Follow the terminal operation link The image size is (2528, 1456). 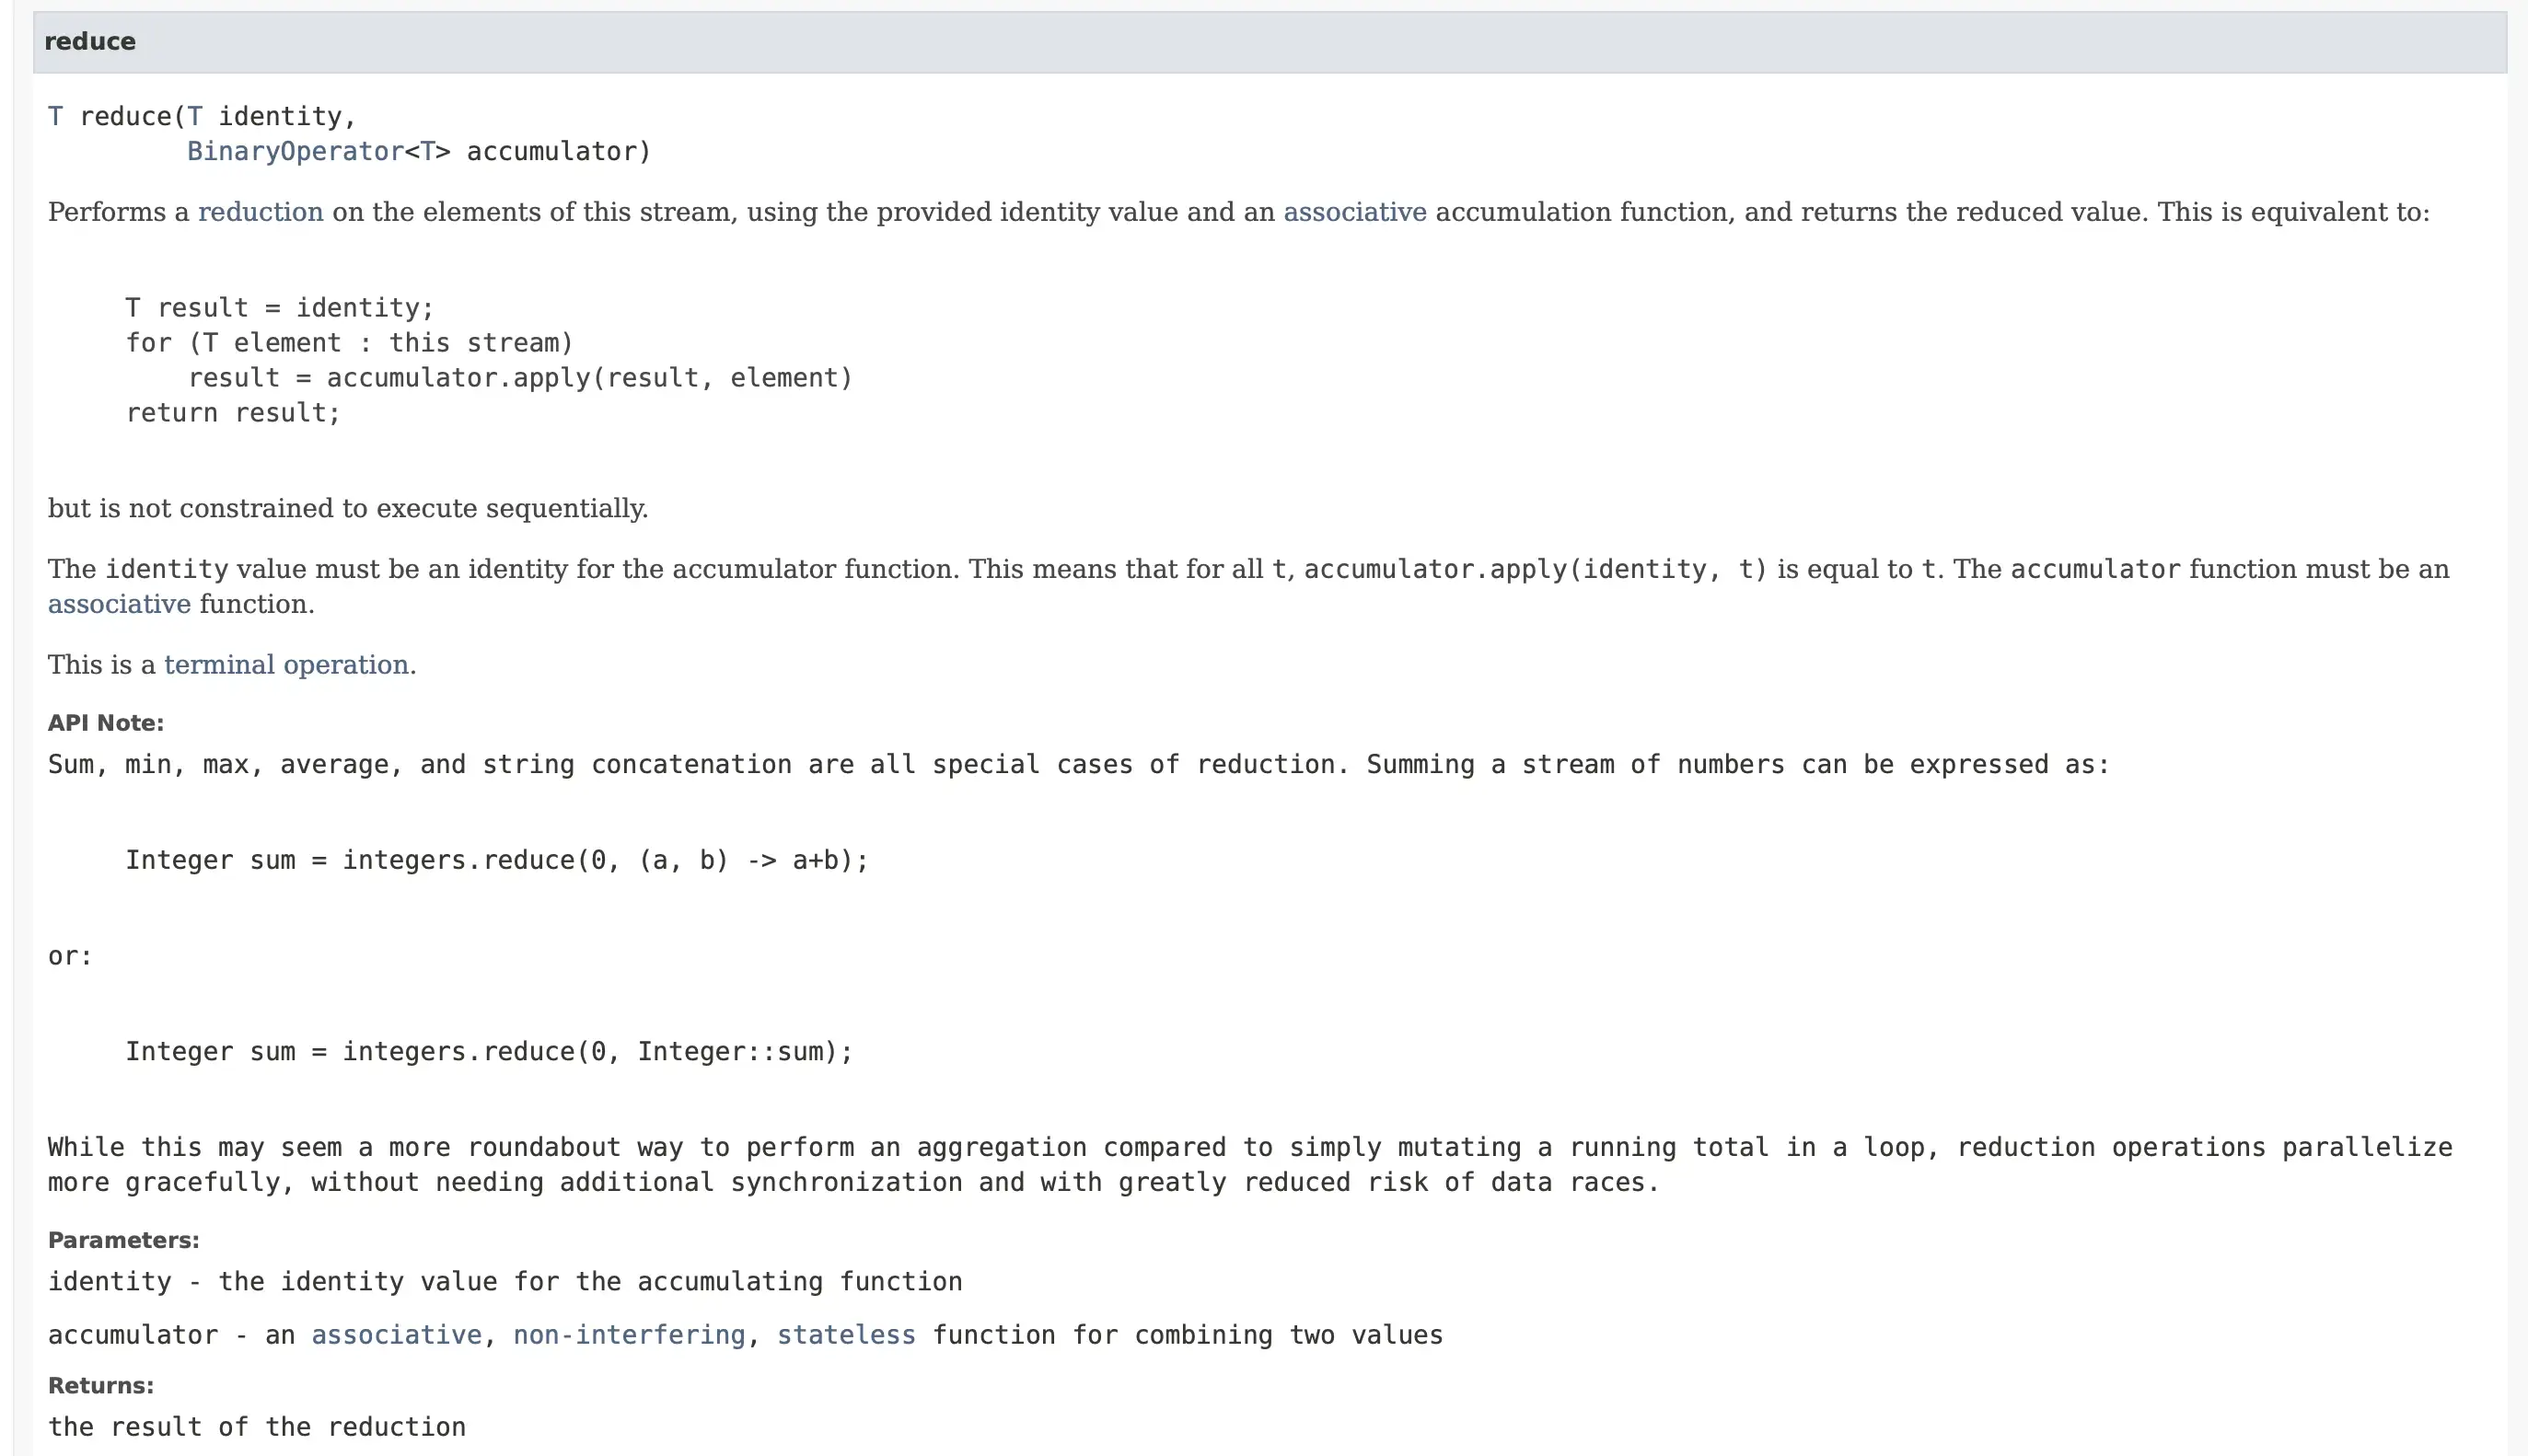tap(286, 665)
